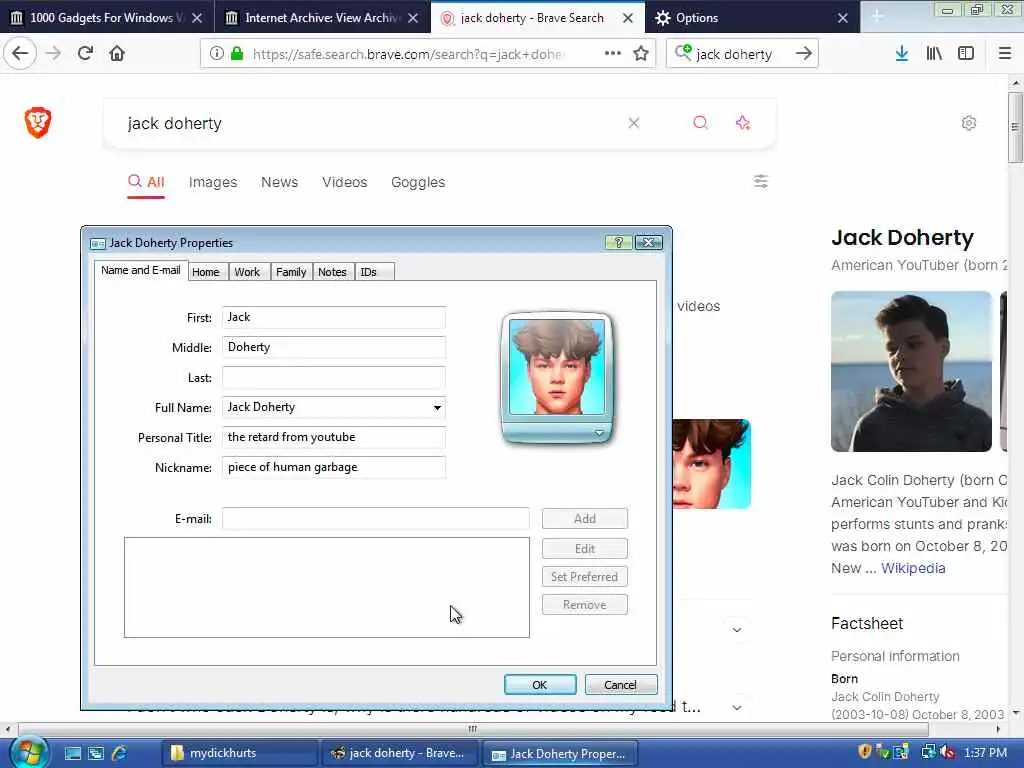Open Full Name dropdown arrow

pos(437,408)
